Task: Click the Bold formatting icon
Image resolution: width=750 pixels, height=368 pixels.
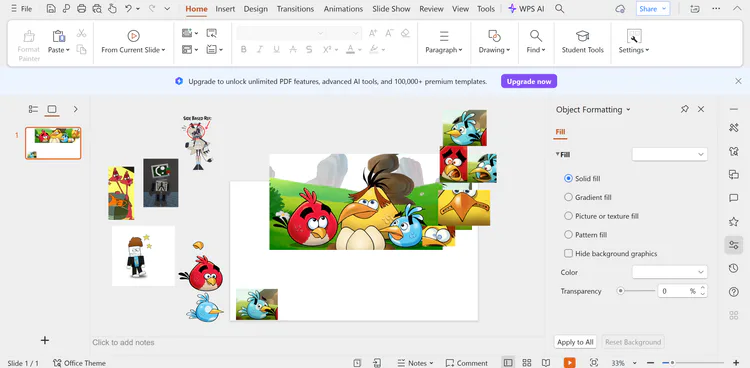Action: pyautogui.click(x=243, y=49)
